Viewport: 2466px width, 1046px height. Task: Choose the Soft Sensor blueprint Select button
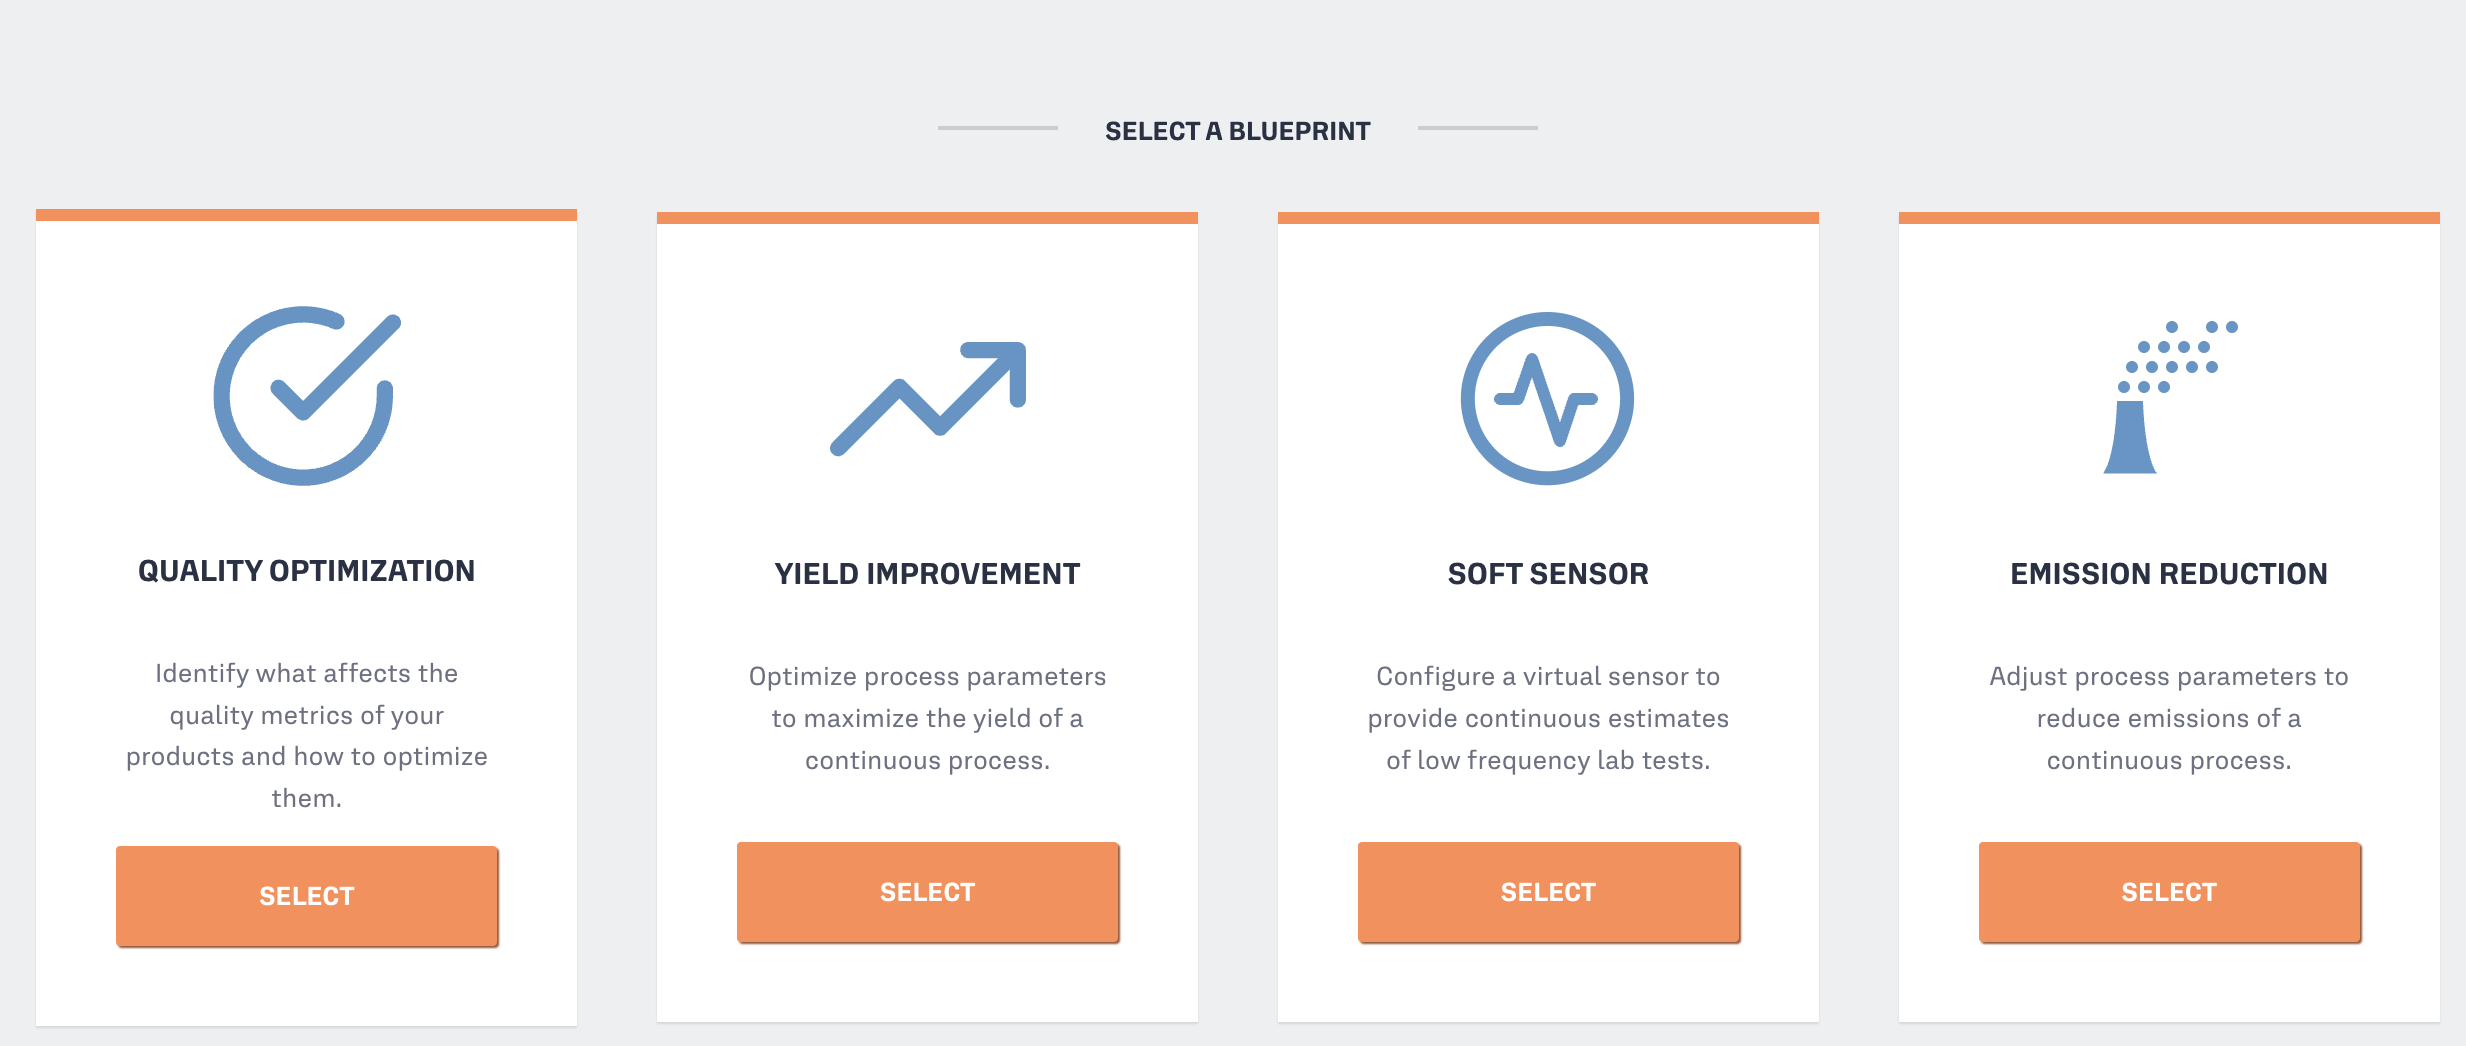pyautogui.click(x=1548, y=892)
